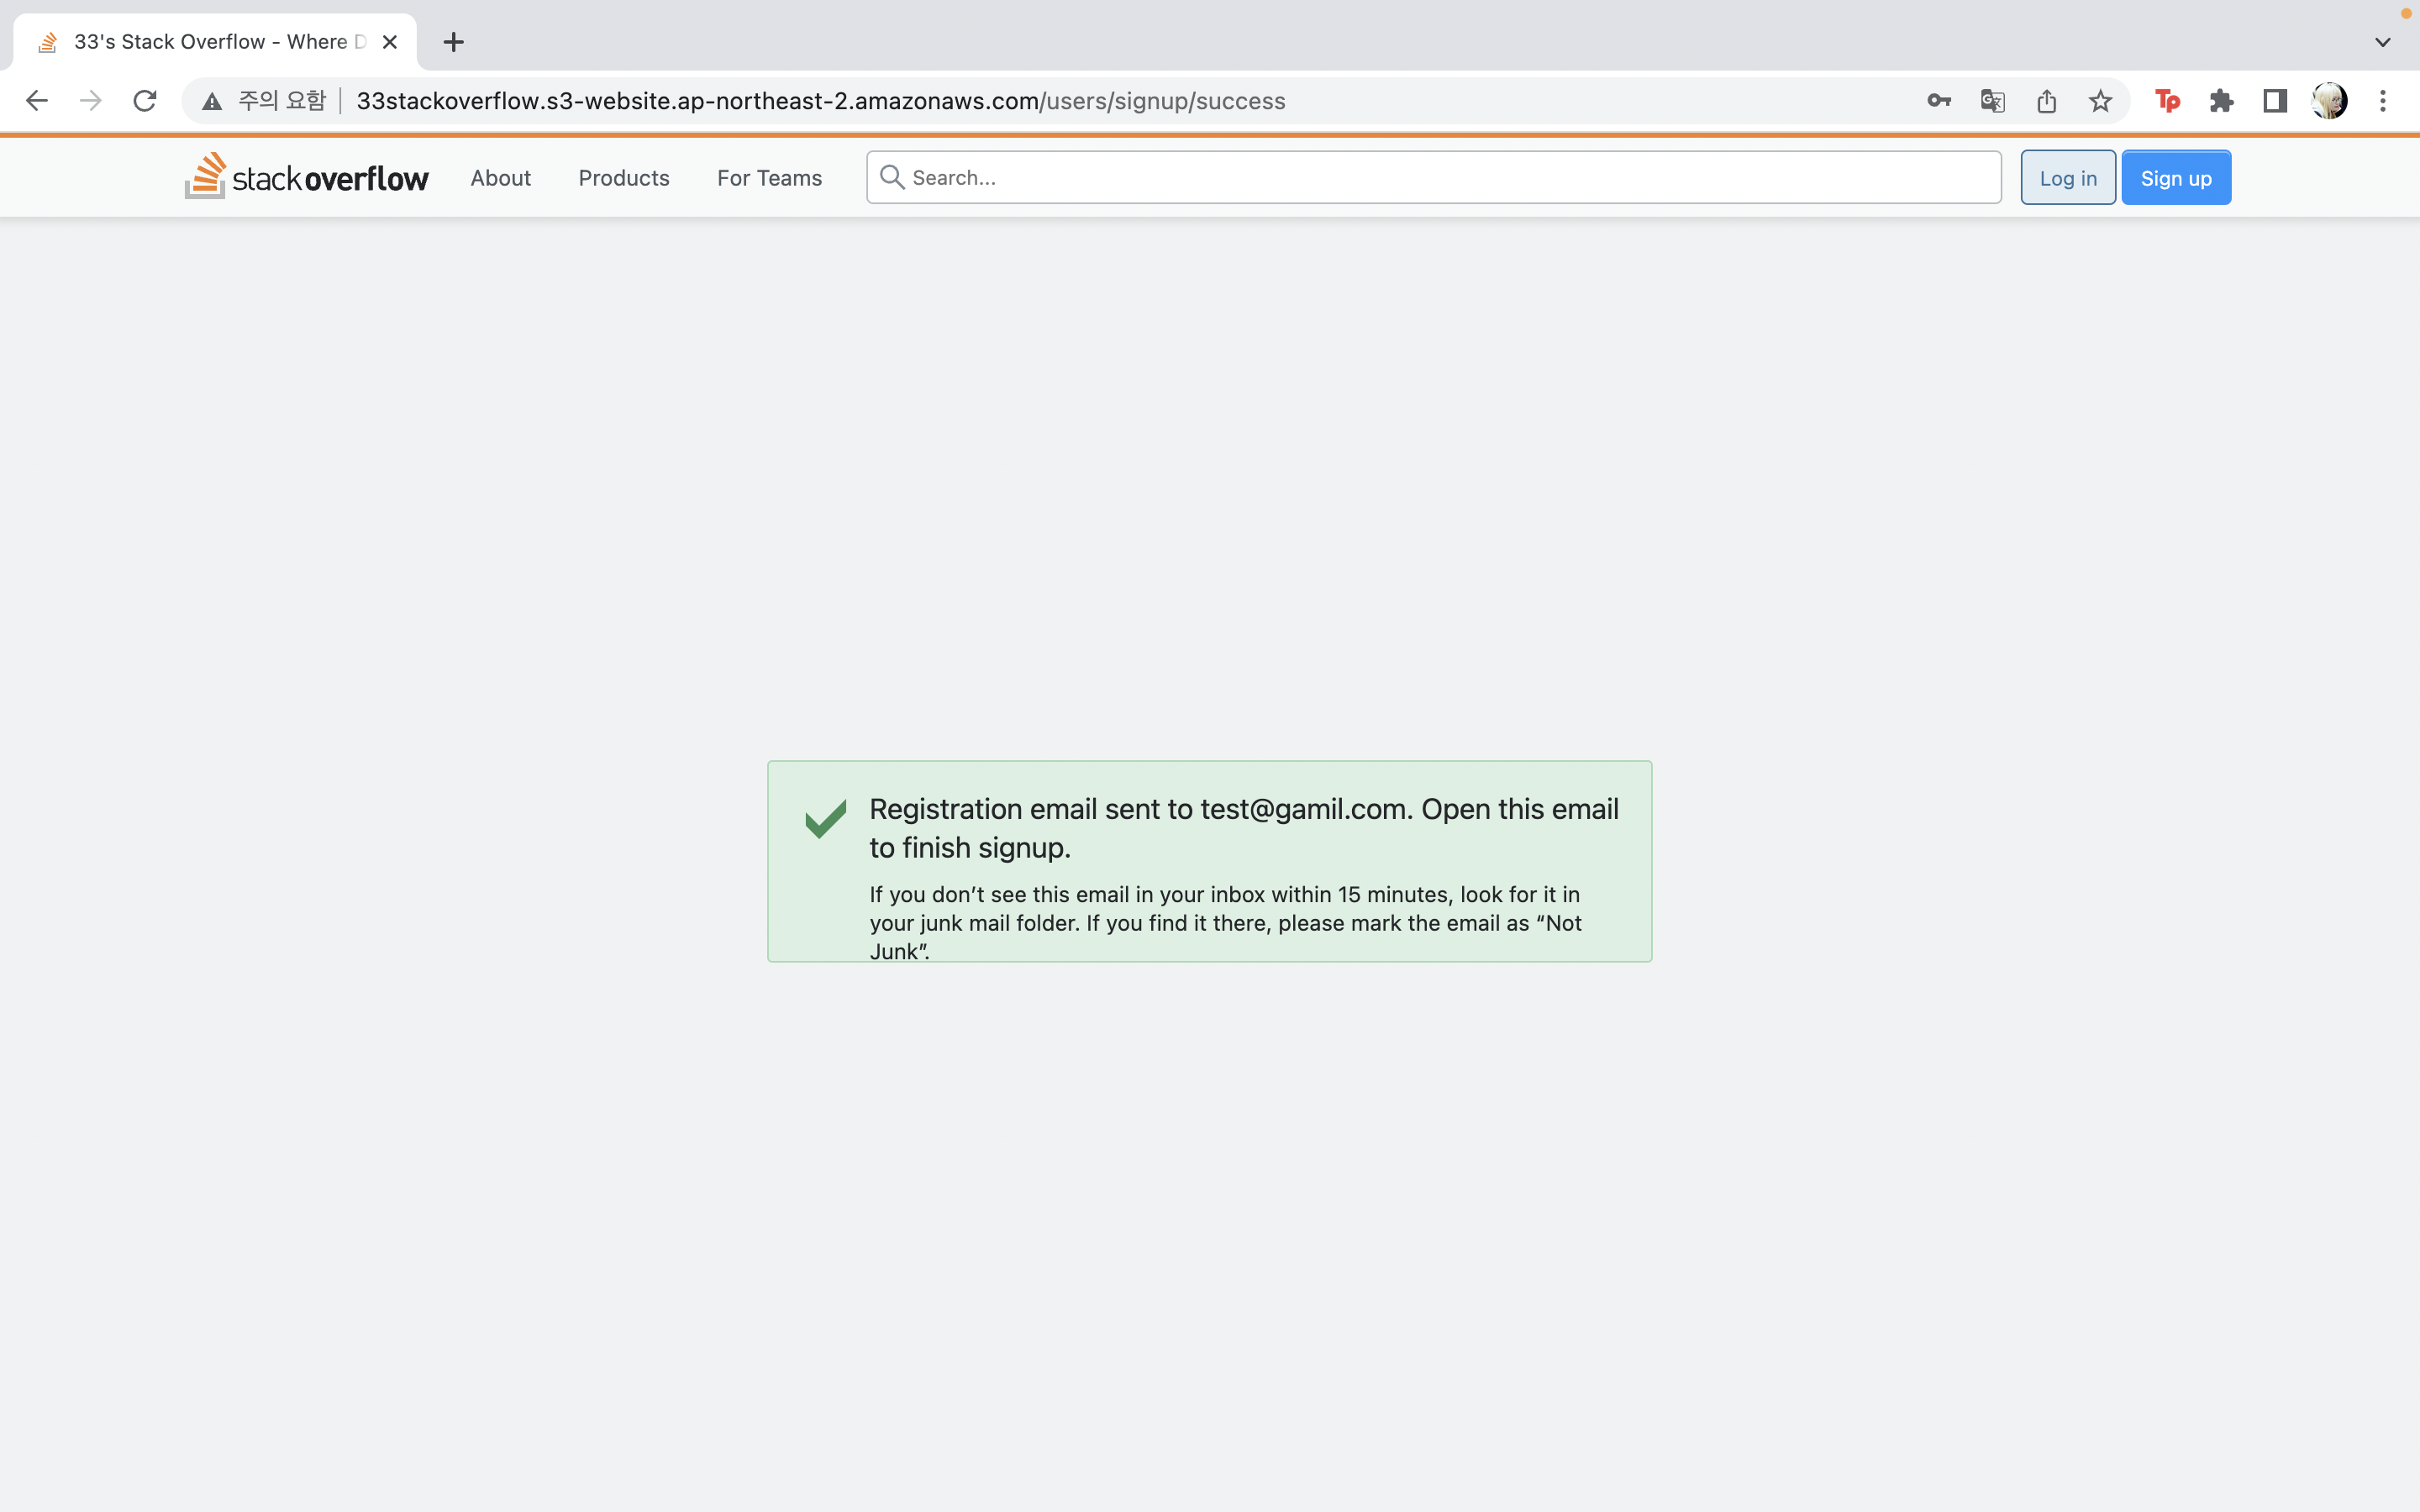Image resolution: width=2420 pixels, height=1512 pixels.
Task: Click the address bar URL text
Action: click(821, 101)
